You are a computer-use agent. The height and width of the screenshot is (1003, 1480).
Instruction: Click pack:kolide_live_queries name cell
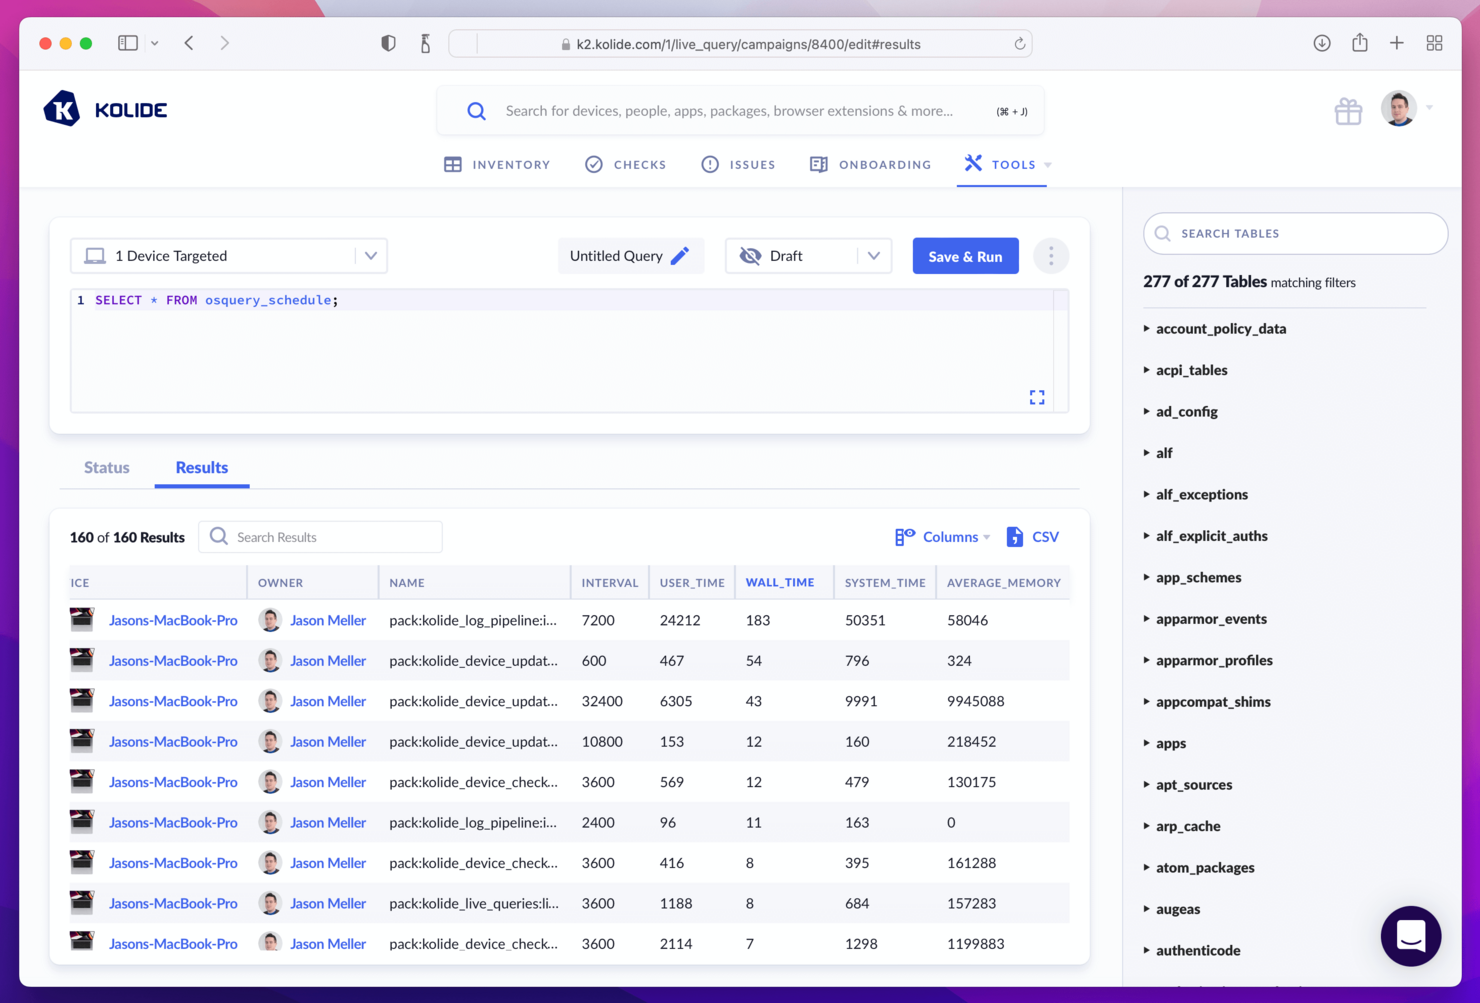[474, 903]
